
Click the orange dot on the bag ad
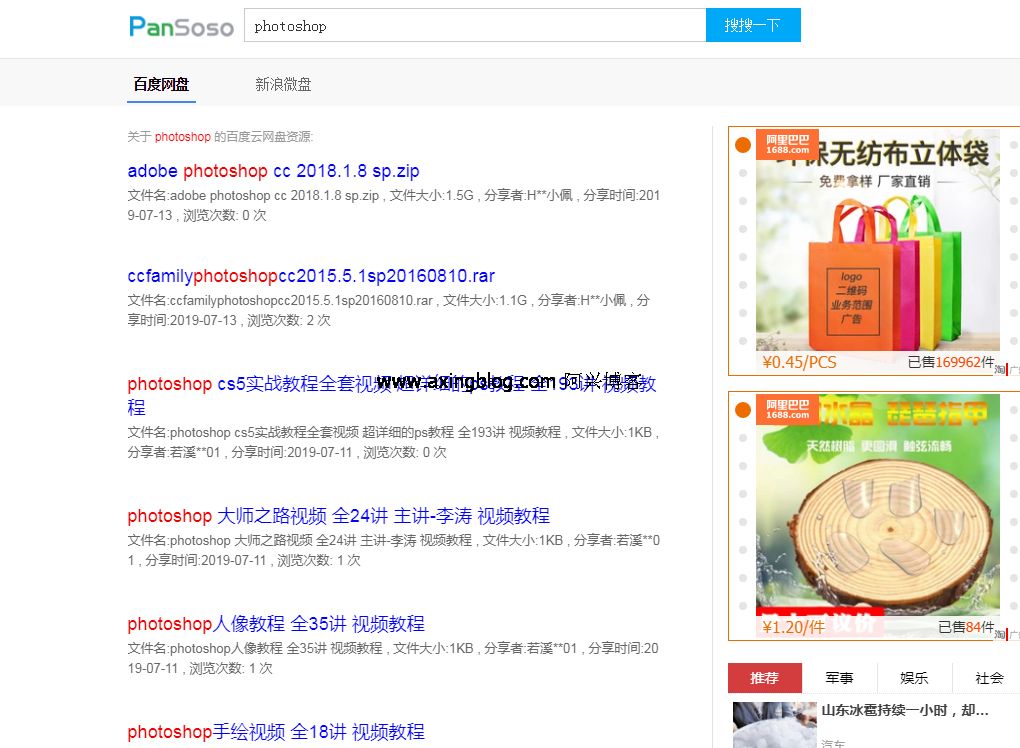(743, 145)
